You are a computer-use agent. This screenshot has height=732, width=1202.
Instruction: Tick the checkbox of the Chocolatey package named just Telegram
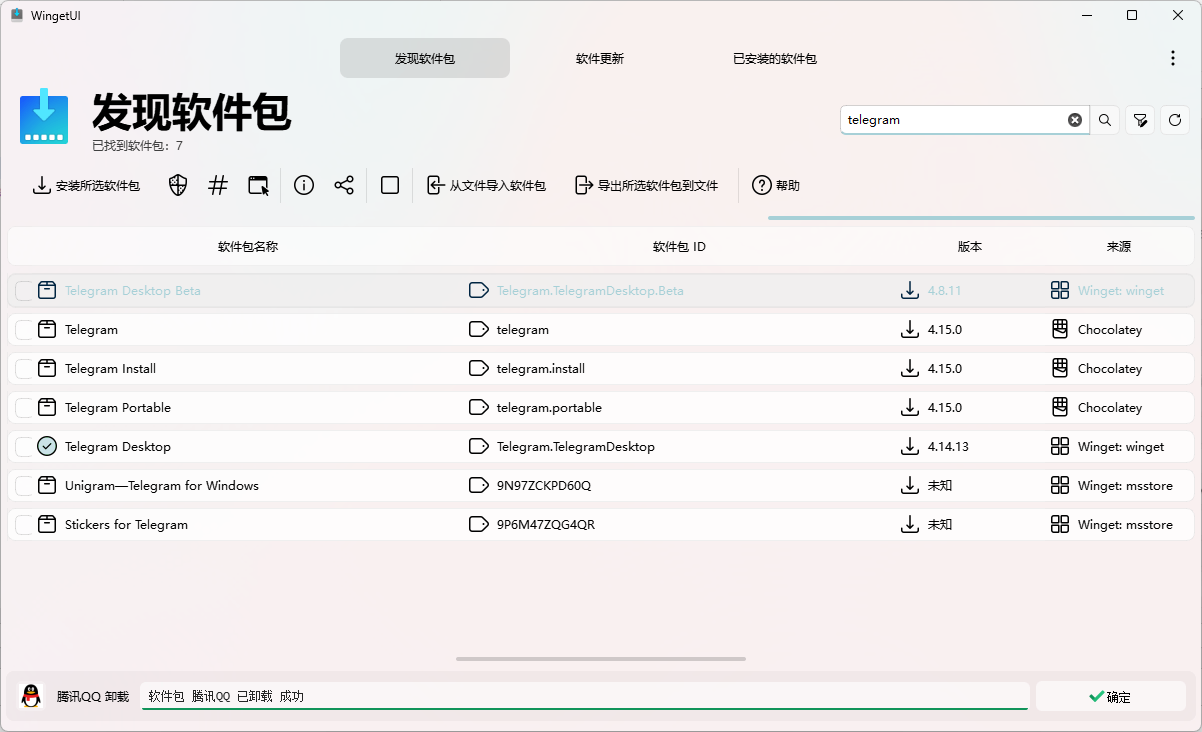coord(24,330)
